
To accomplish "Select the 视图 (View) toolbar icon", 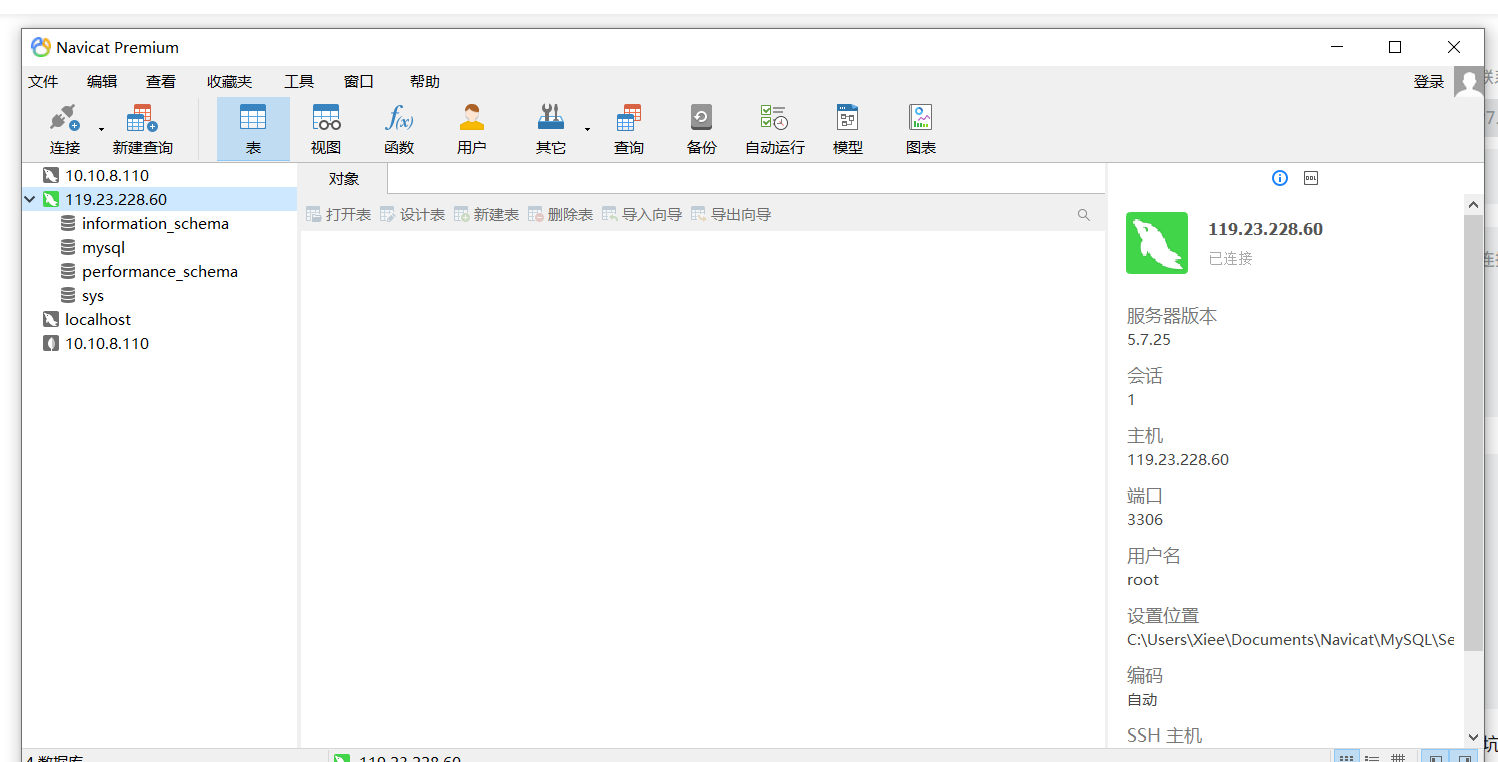I will [x=326, y=129].
